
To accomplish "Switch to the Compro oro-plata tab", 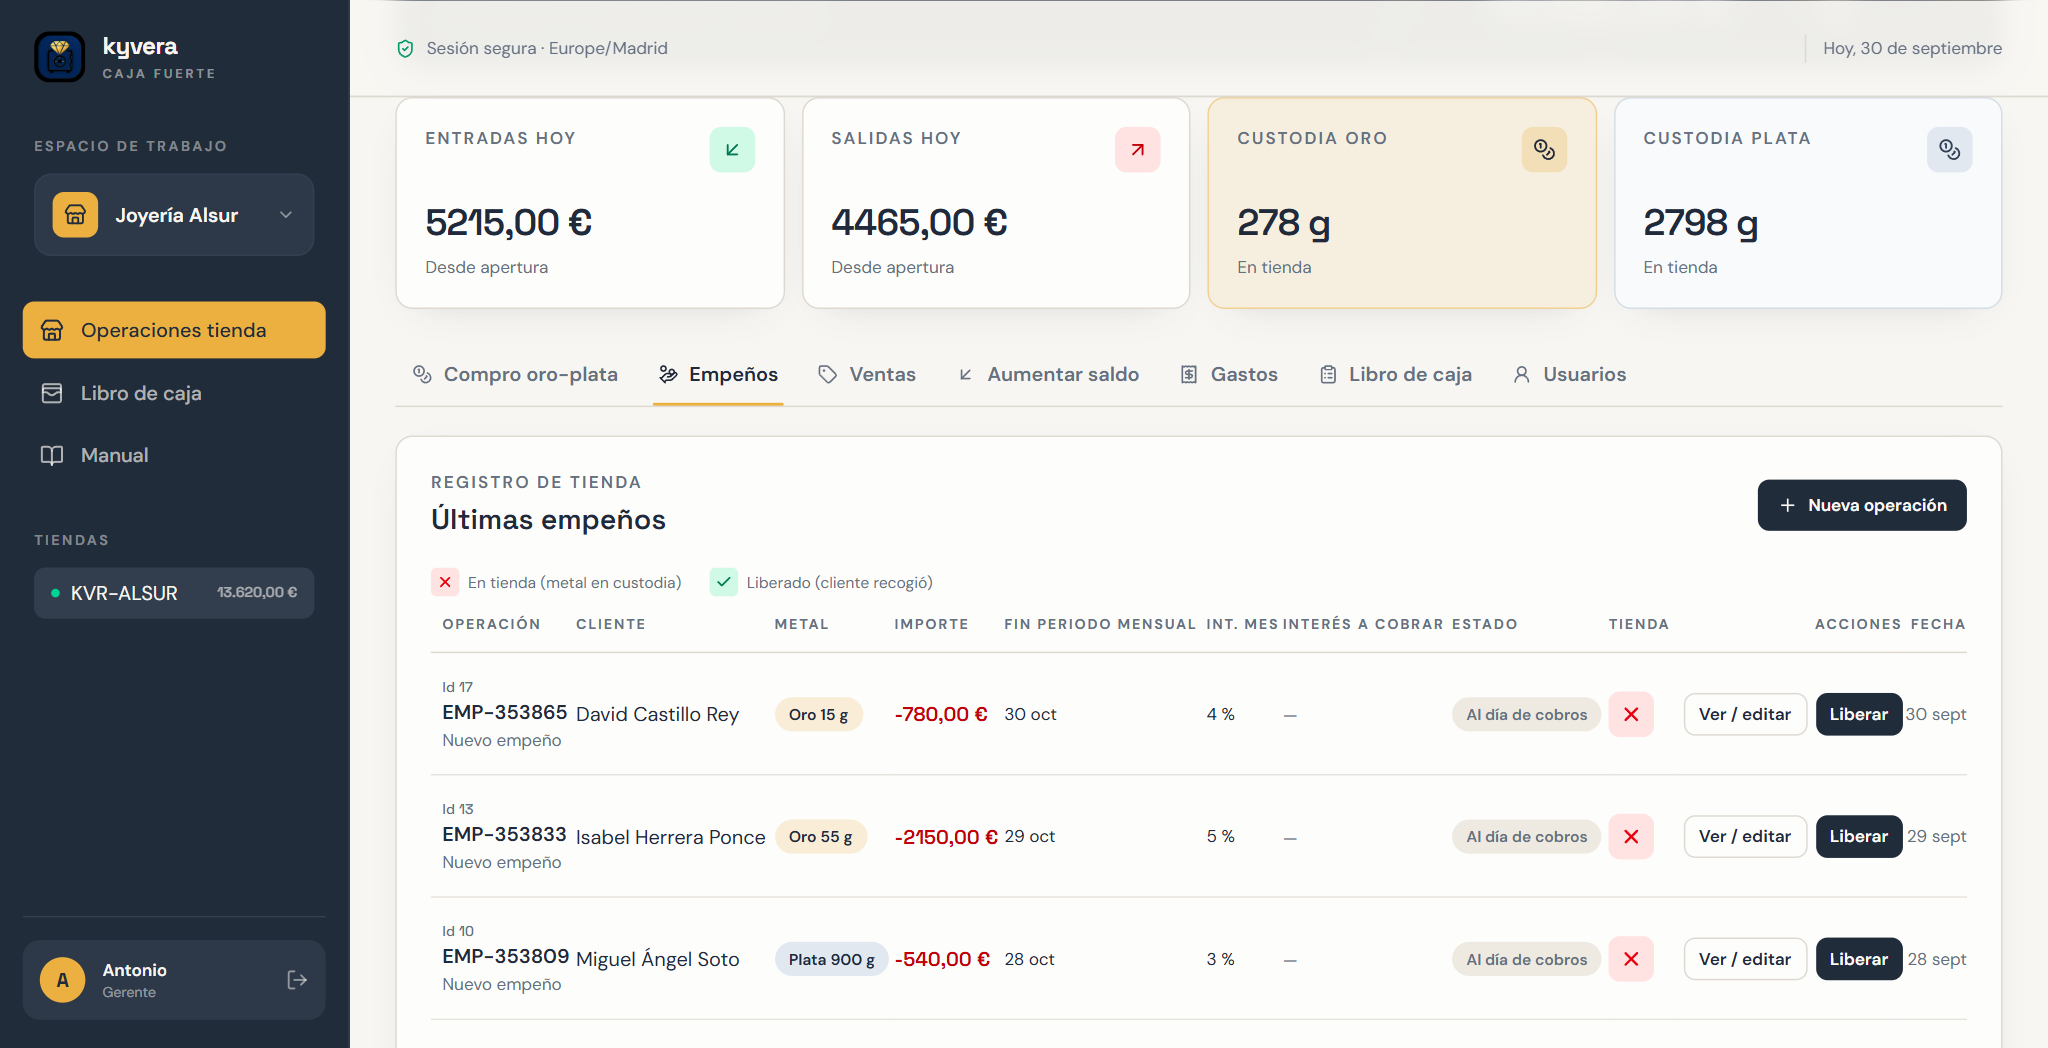I will (x=515, y=374).
